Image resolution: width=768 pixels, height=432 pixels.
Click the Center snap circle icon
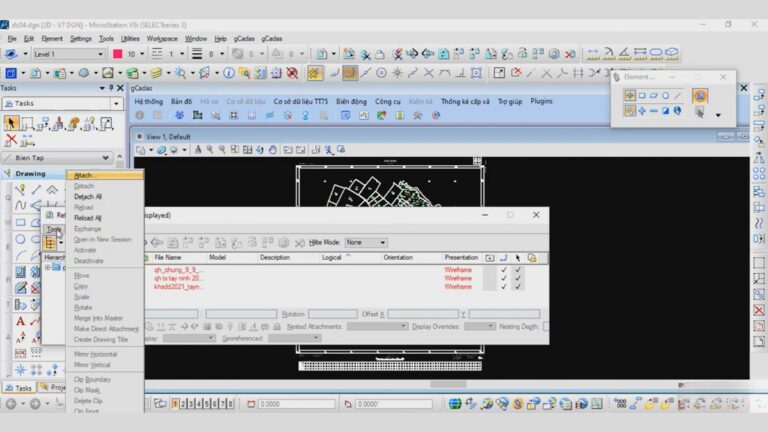point(381,73)
